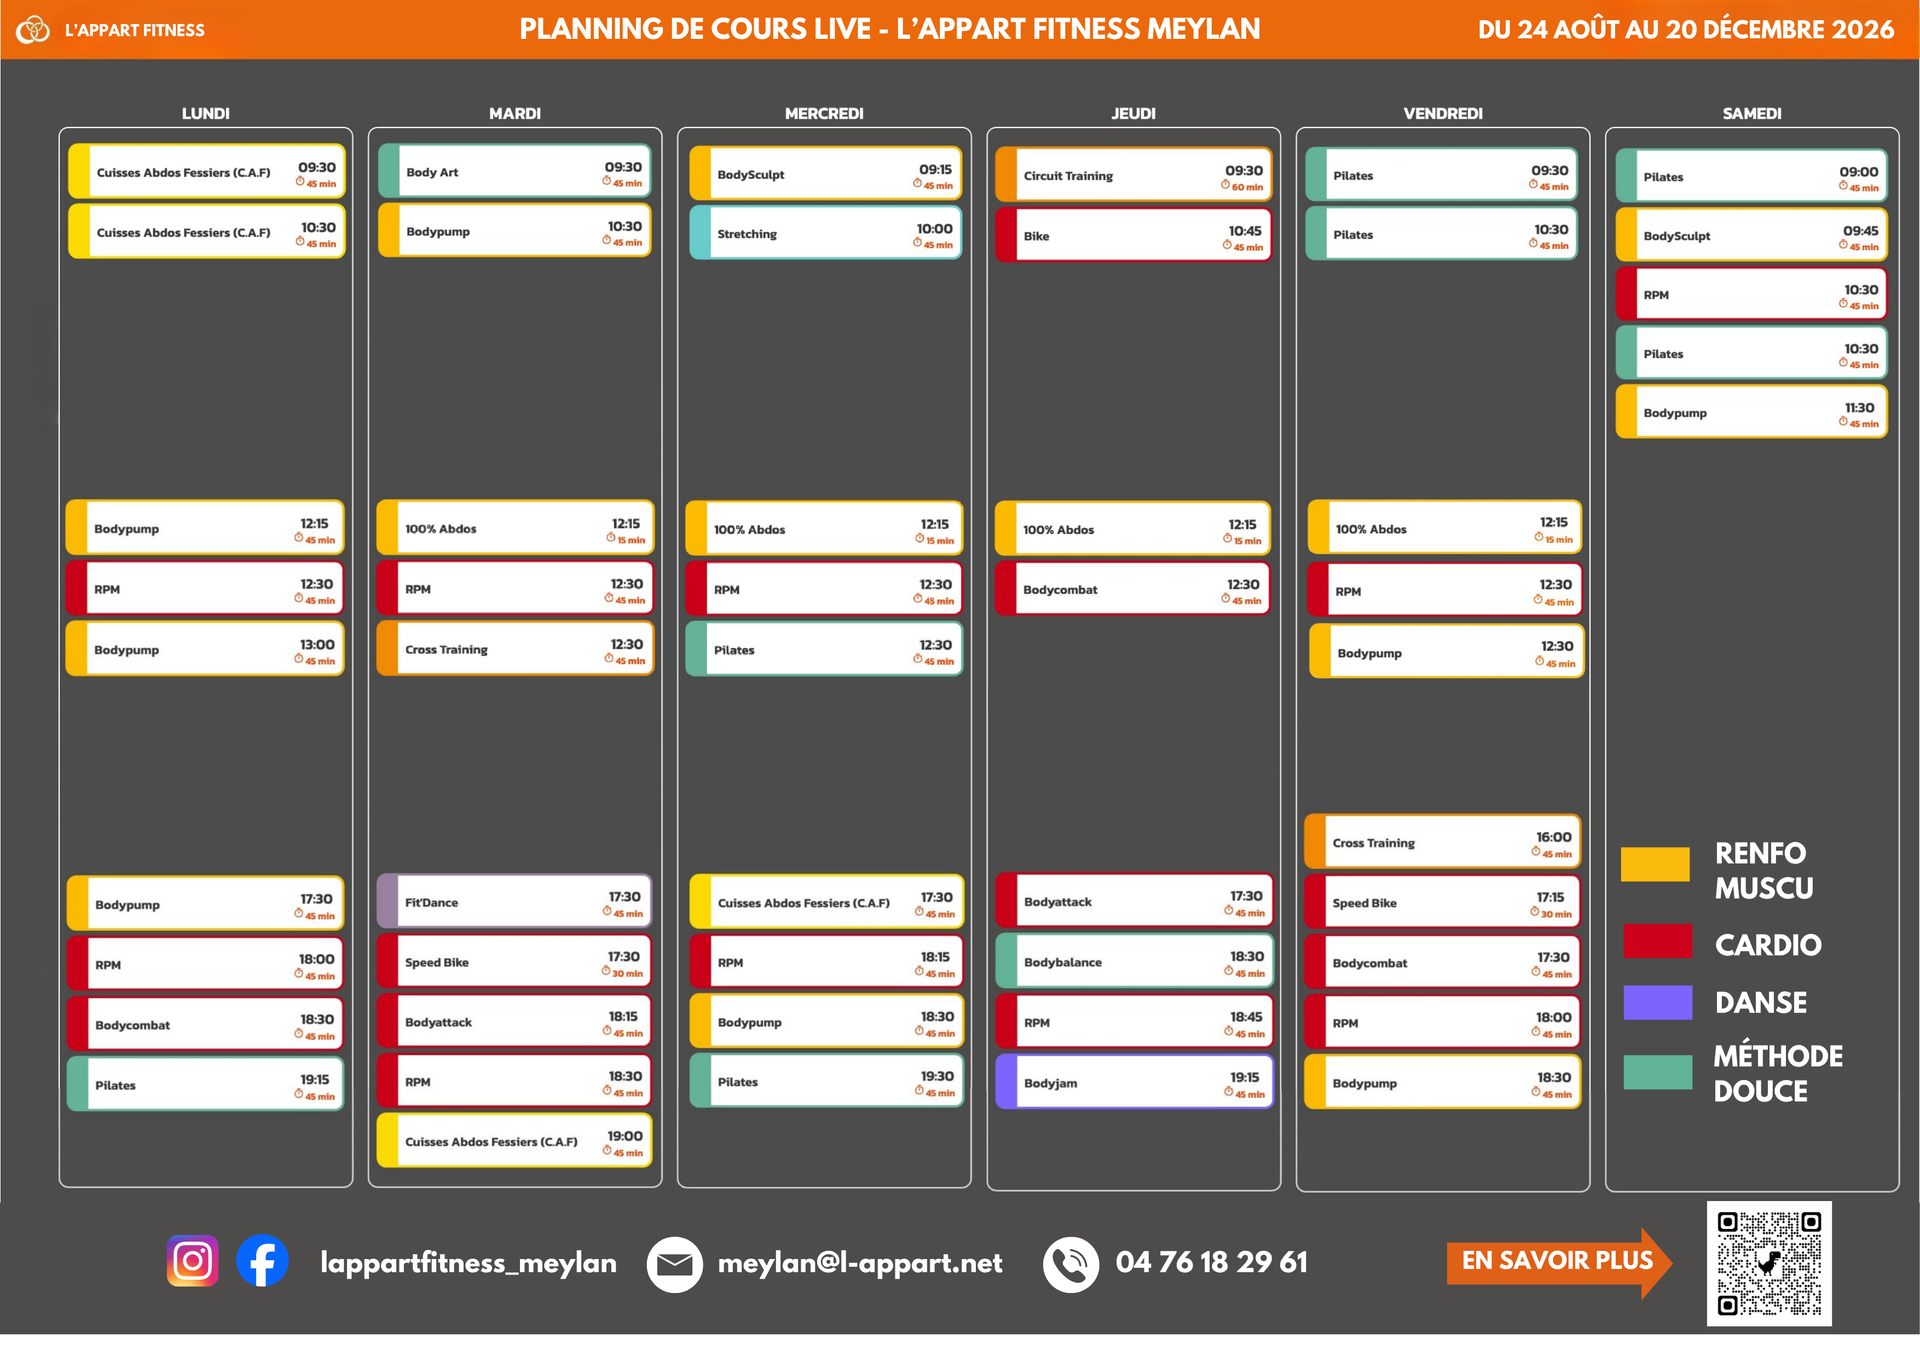Select Mercredi 19:30 Pilates class
The height and width of the screenshot is (1357, 1920).
pos(827,1081)
